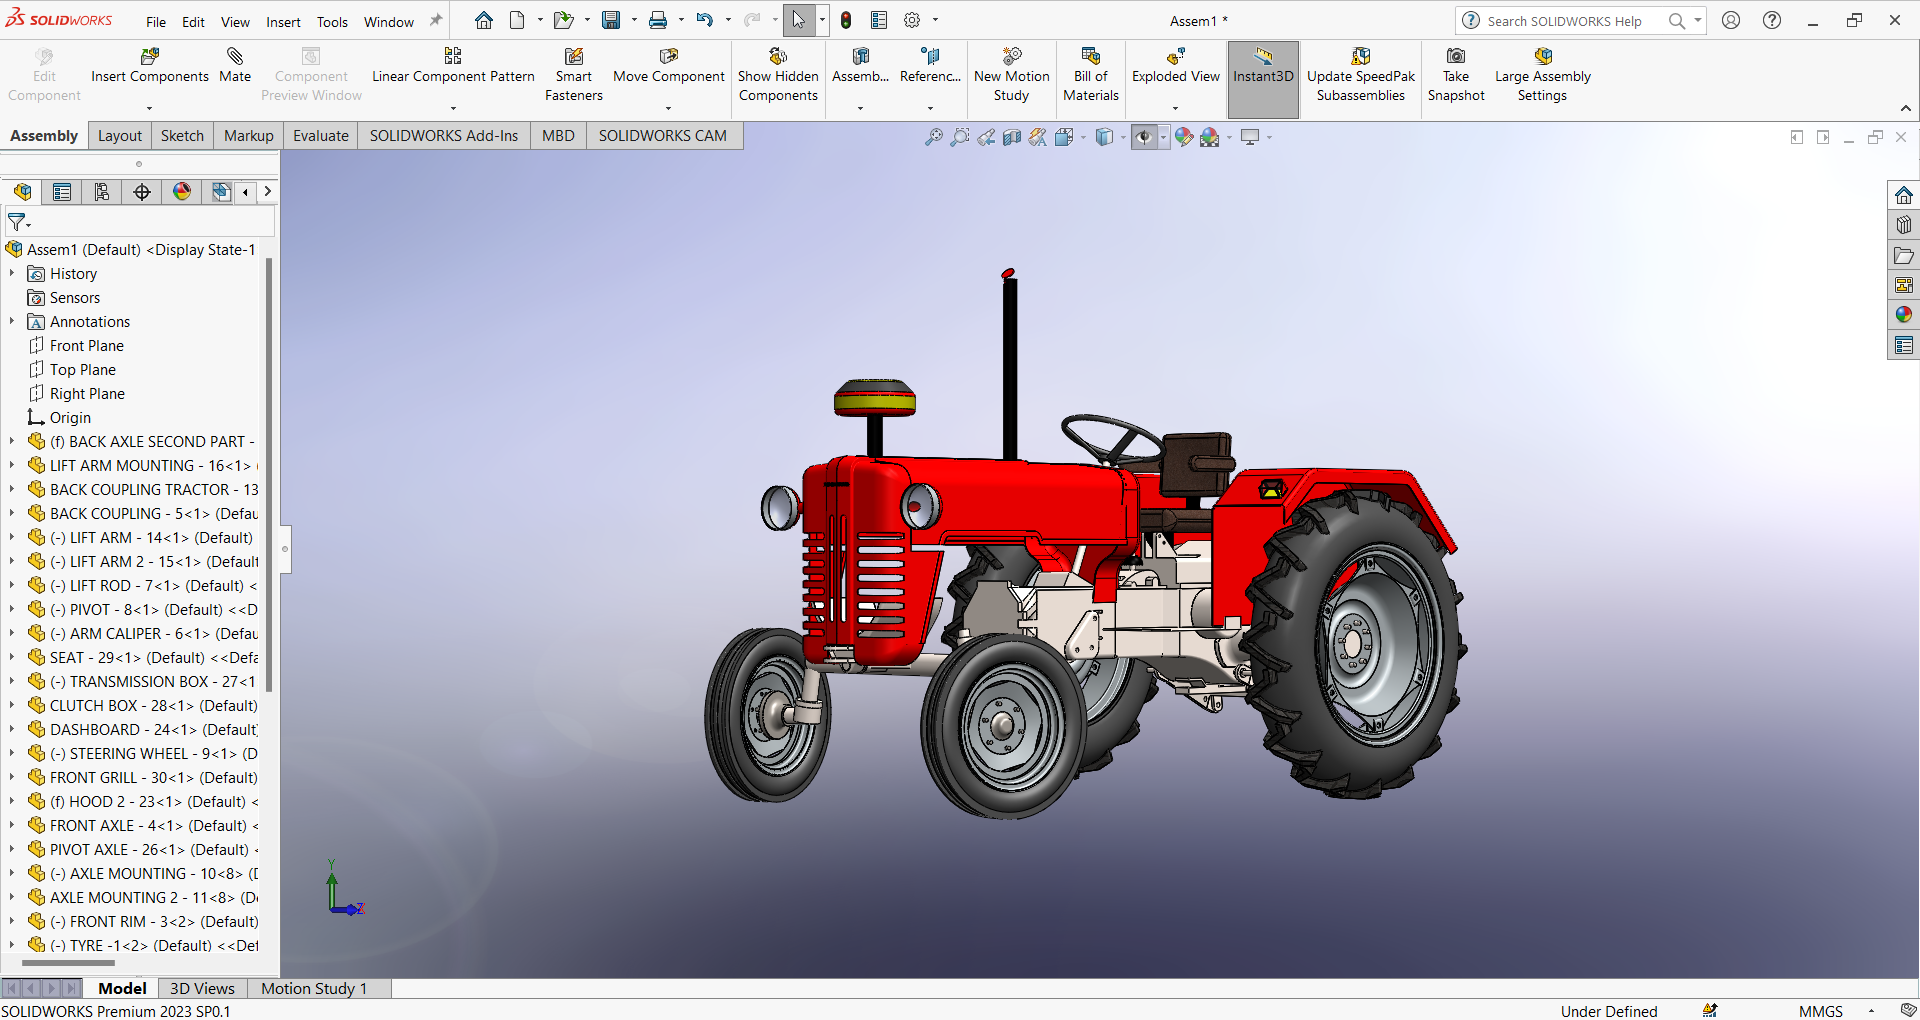The image size is (1920, 1020).
Task: Click the Assembly Features button
Action: point(860,66)
